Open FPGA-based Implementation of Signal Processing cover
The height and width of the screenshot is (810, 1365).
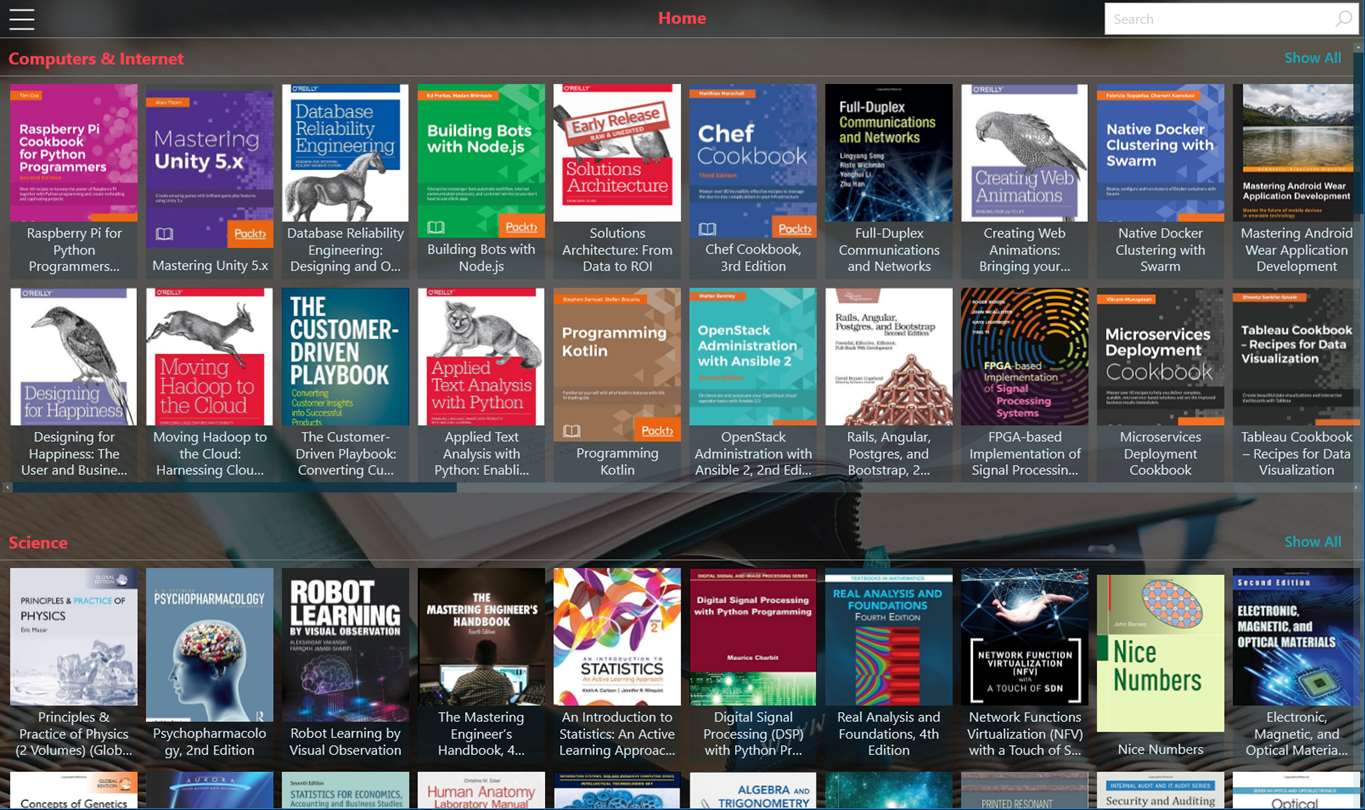(x=1026, y=357)
